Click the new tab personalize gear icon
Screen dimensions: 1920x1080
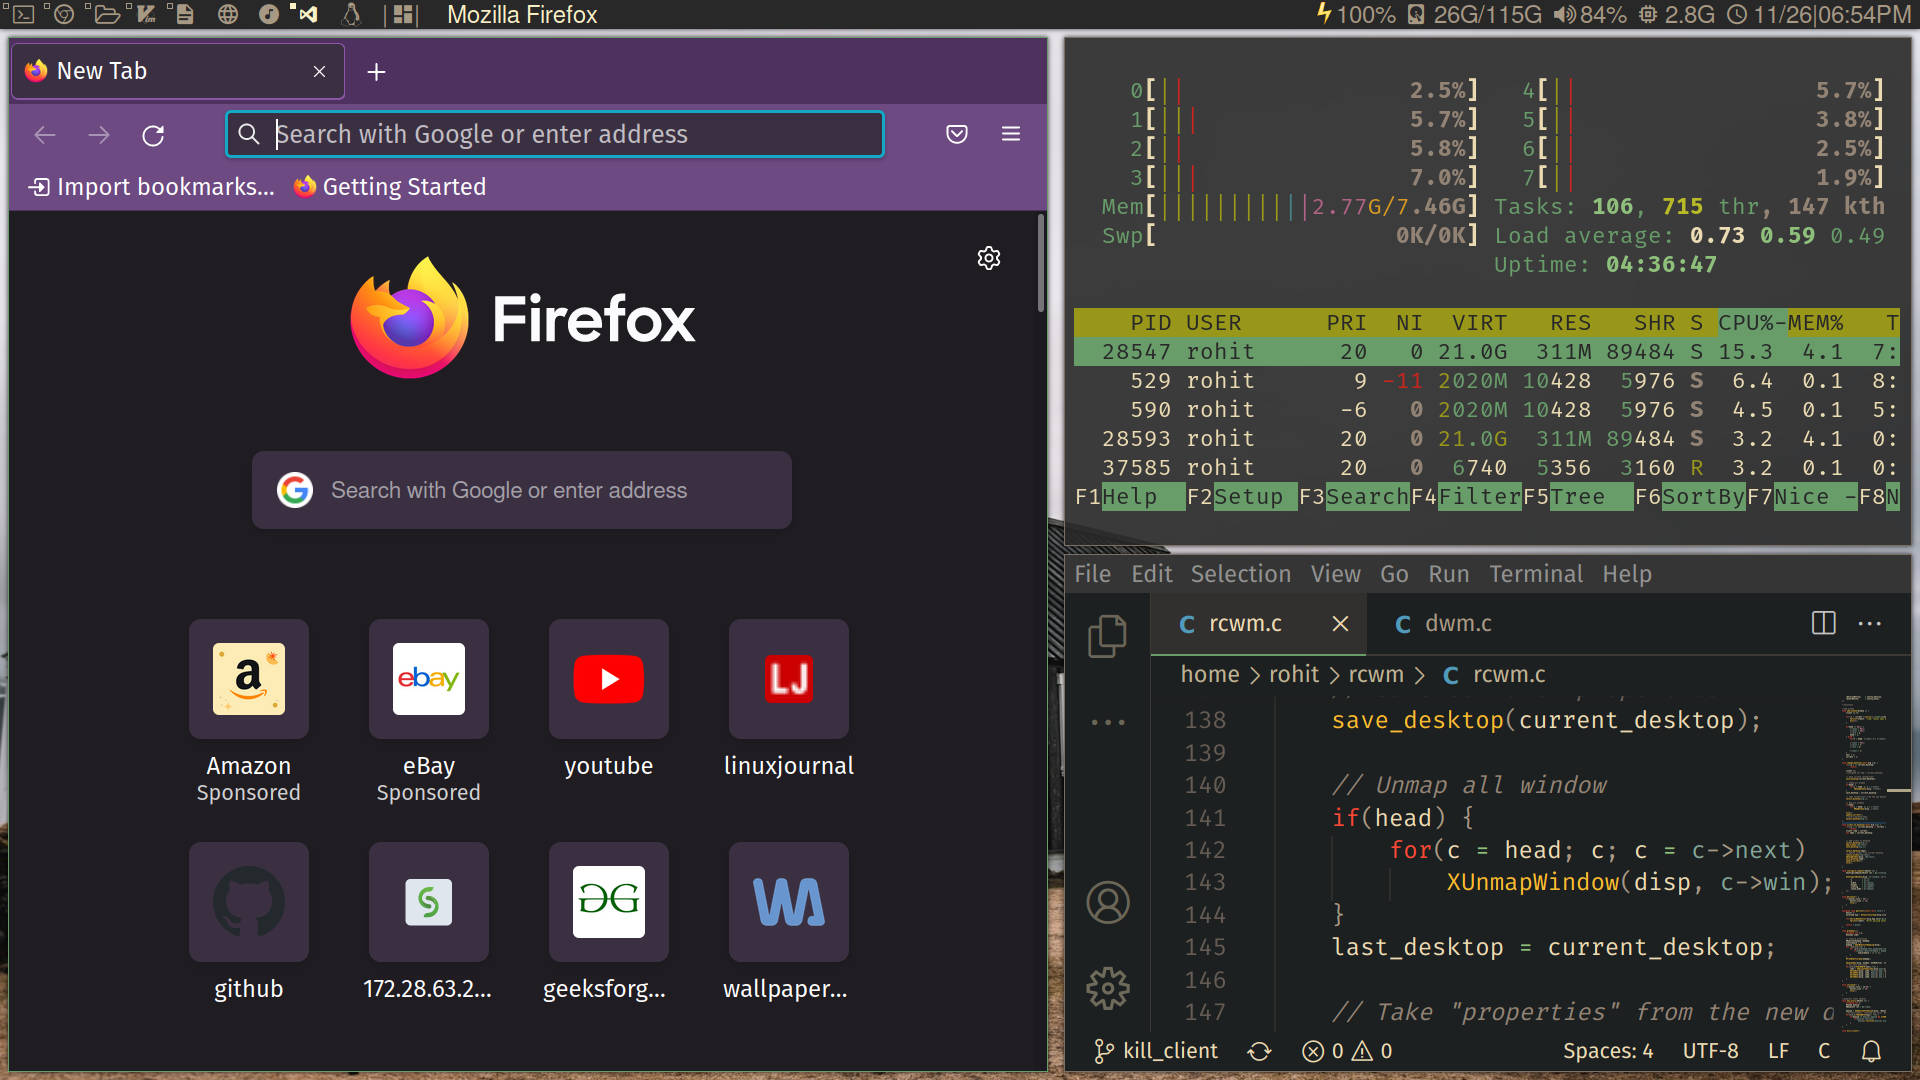tap(988, 258)
